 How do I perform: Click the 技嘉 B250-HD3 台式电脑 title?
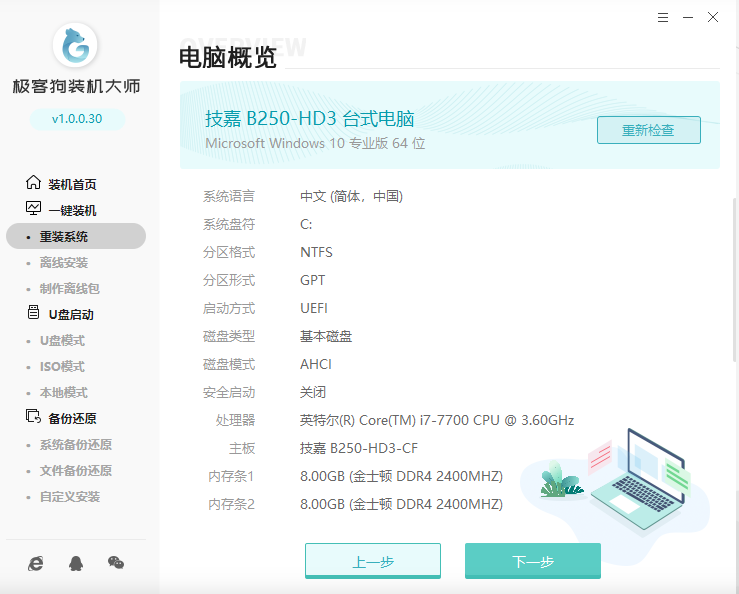310,119
